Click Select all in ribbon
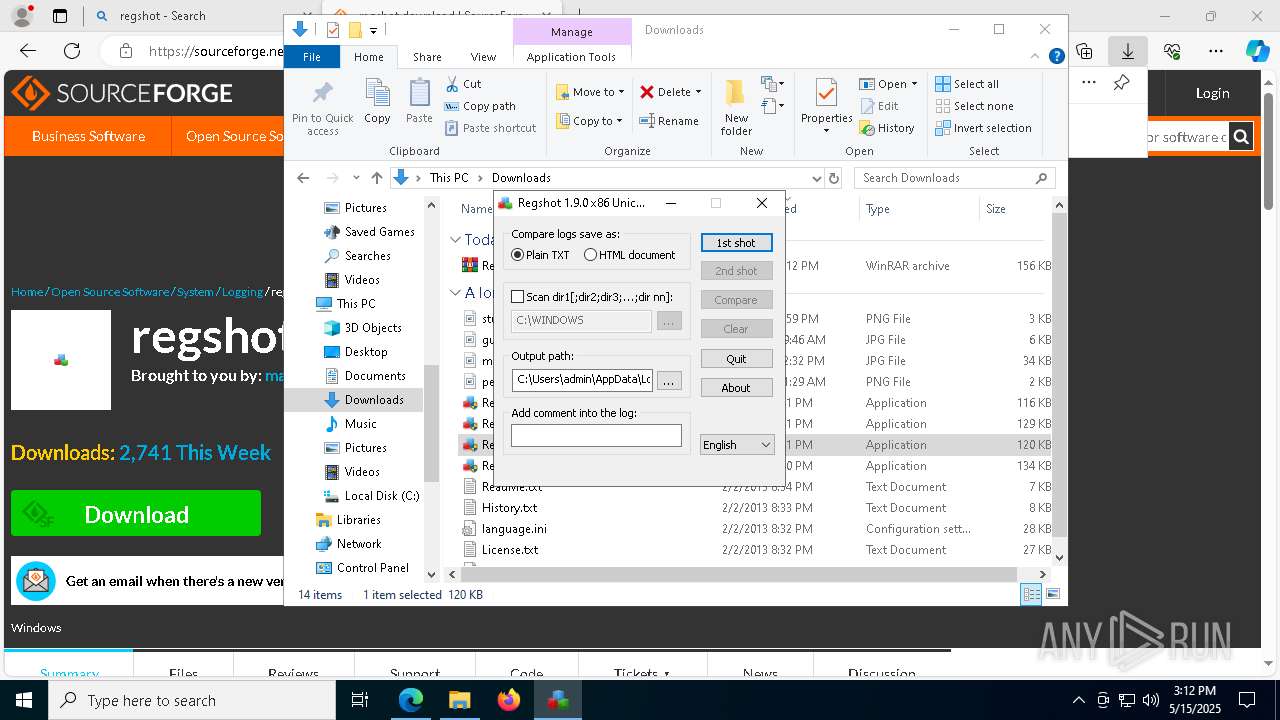The image size is (1280, 720). (967, 84)
